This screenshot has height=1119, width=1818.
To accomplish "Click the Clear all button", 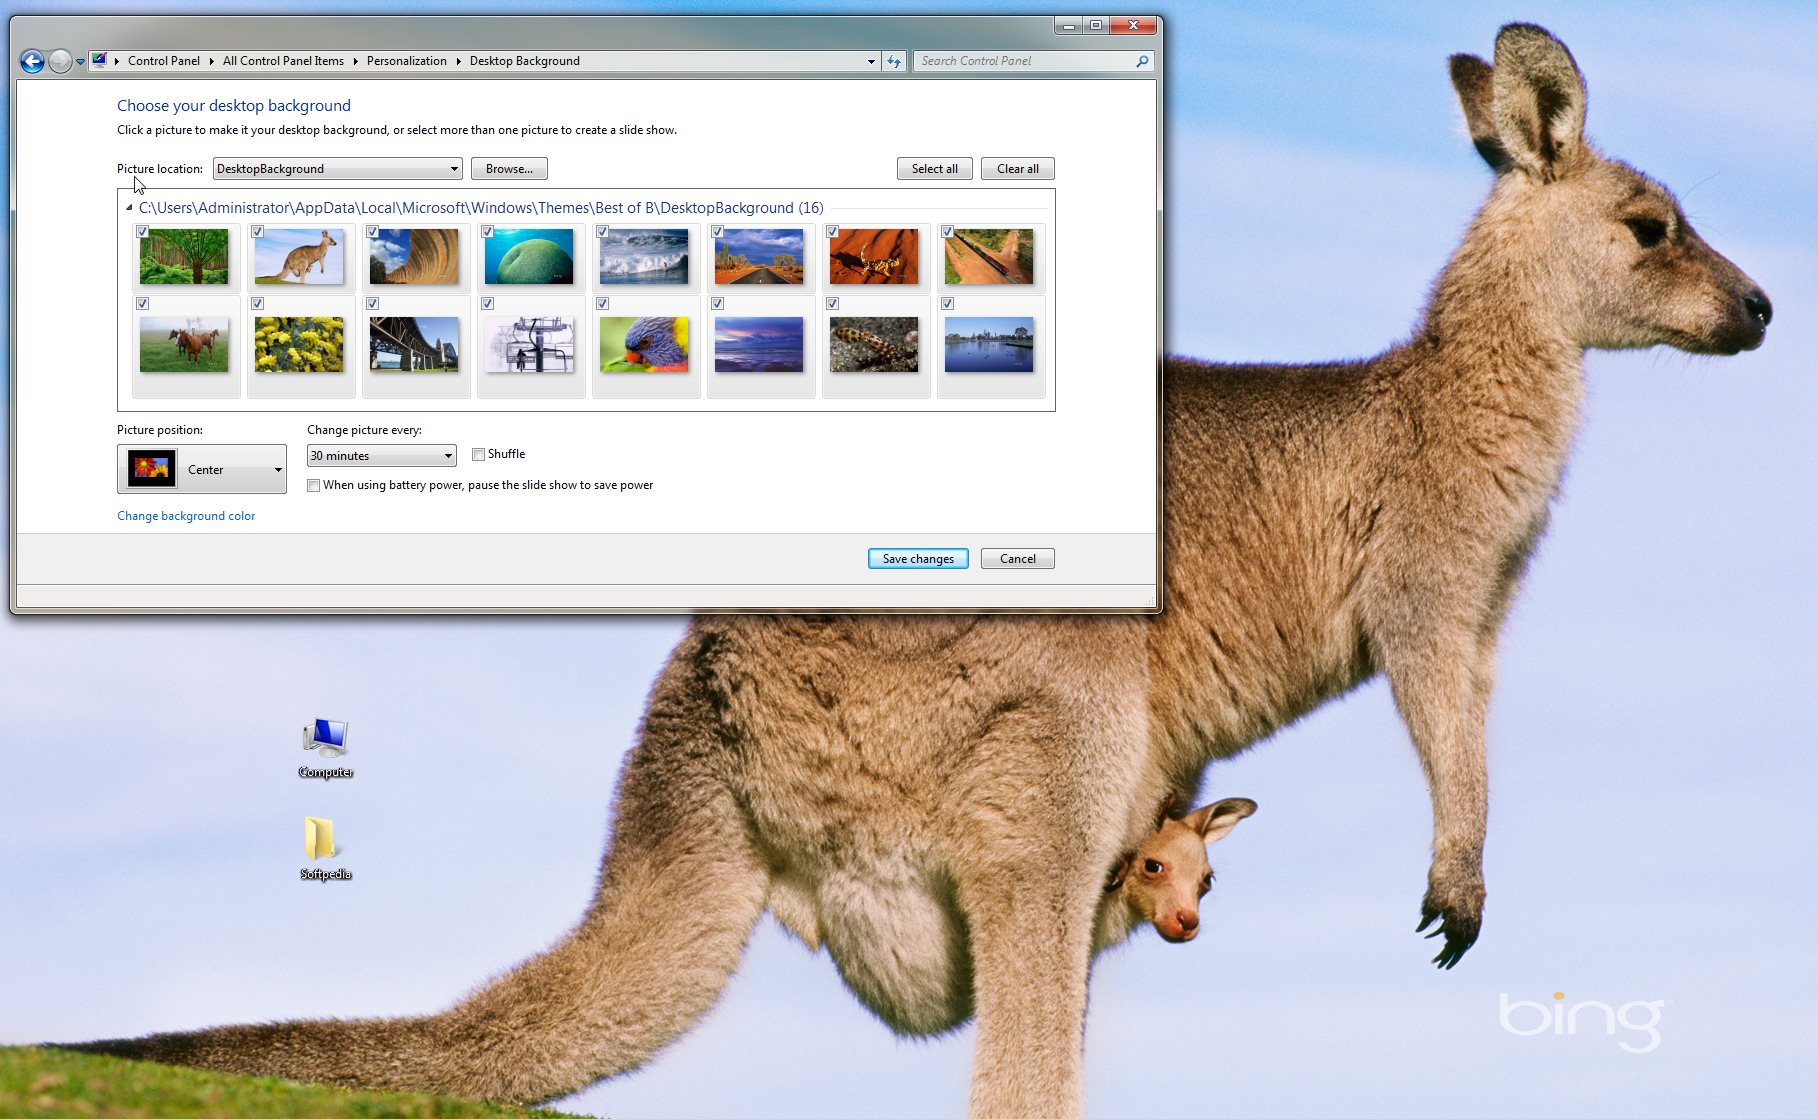I will click(1018, 169).
